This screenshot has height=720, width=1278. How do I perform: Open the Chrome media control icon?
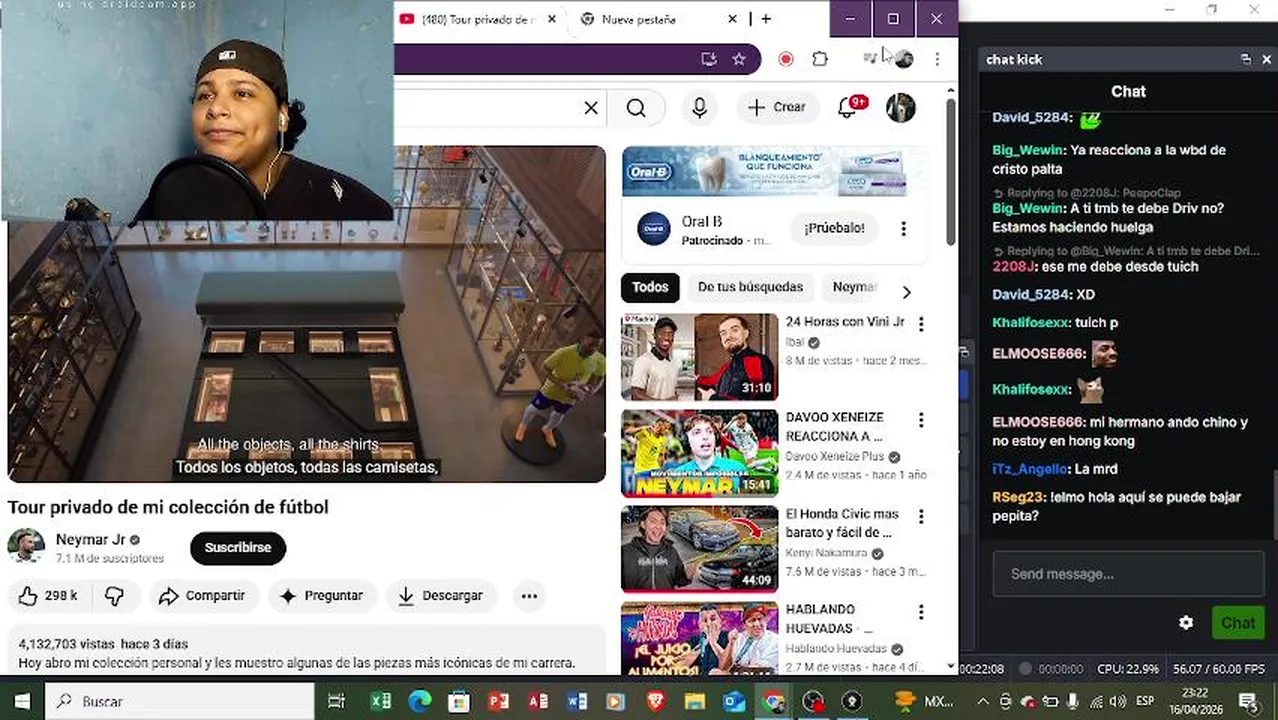[870, 59]
